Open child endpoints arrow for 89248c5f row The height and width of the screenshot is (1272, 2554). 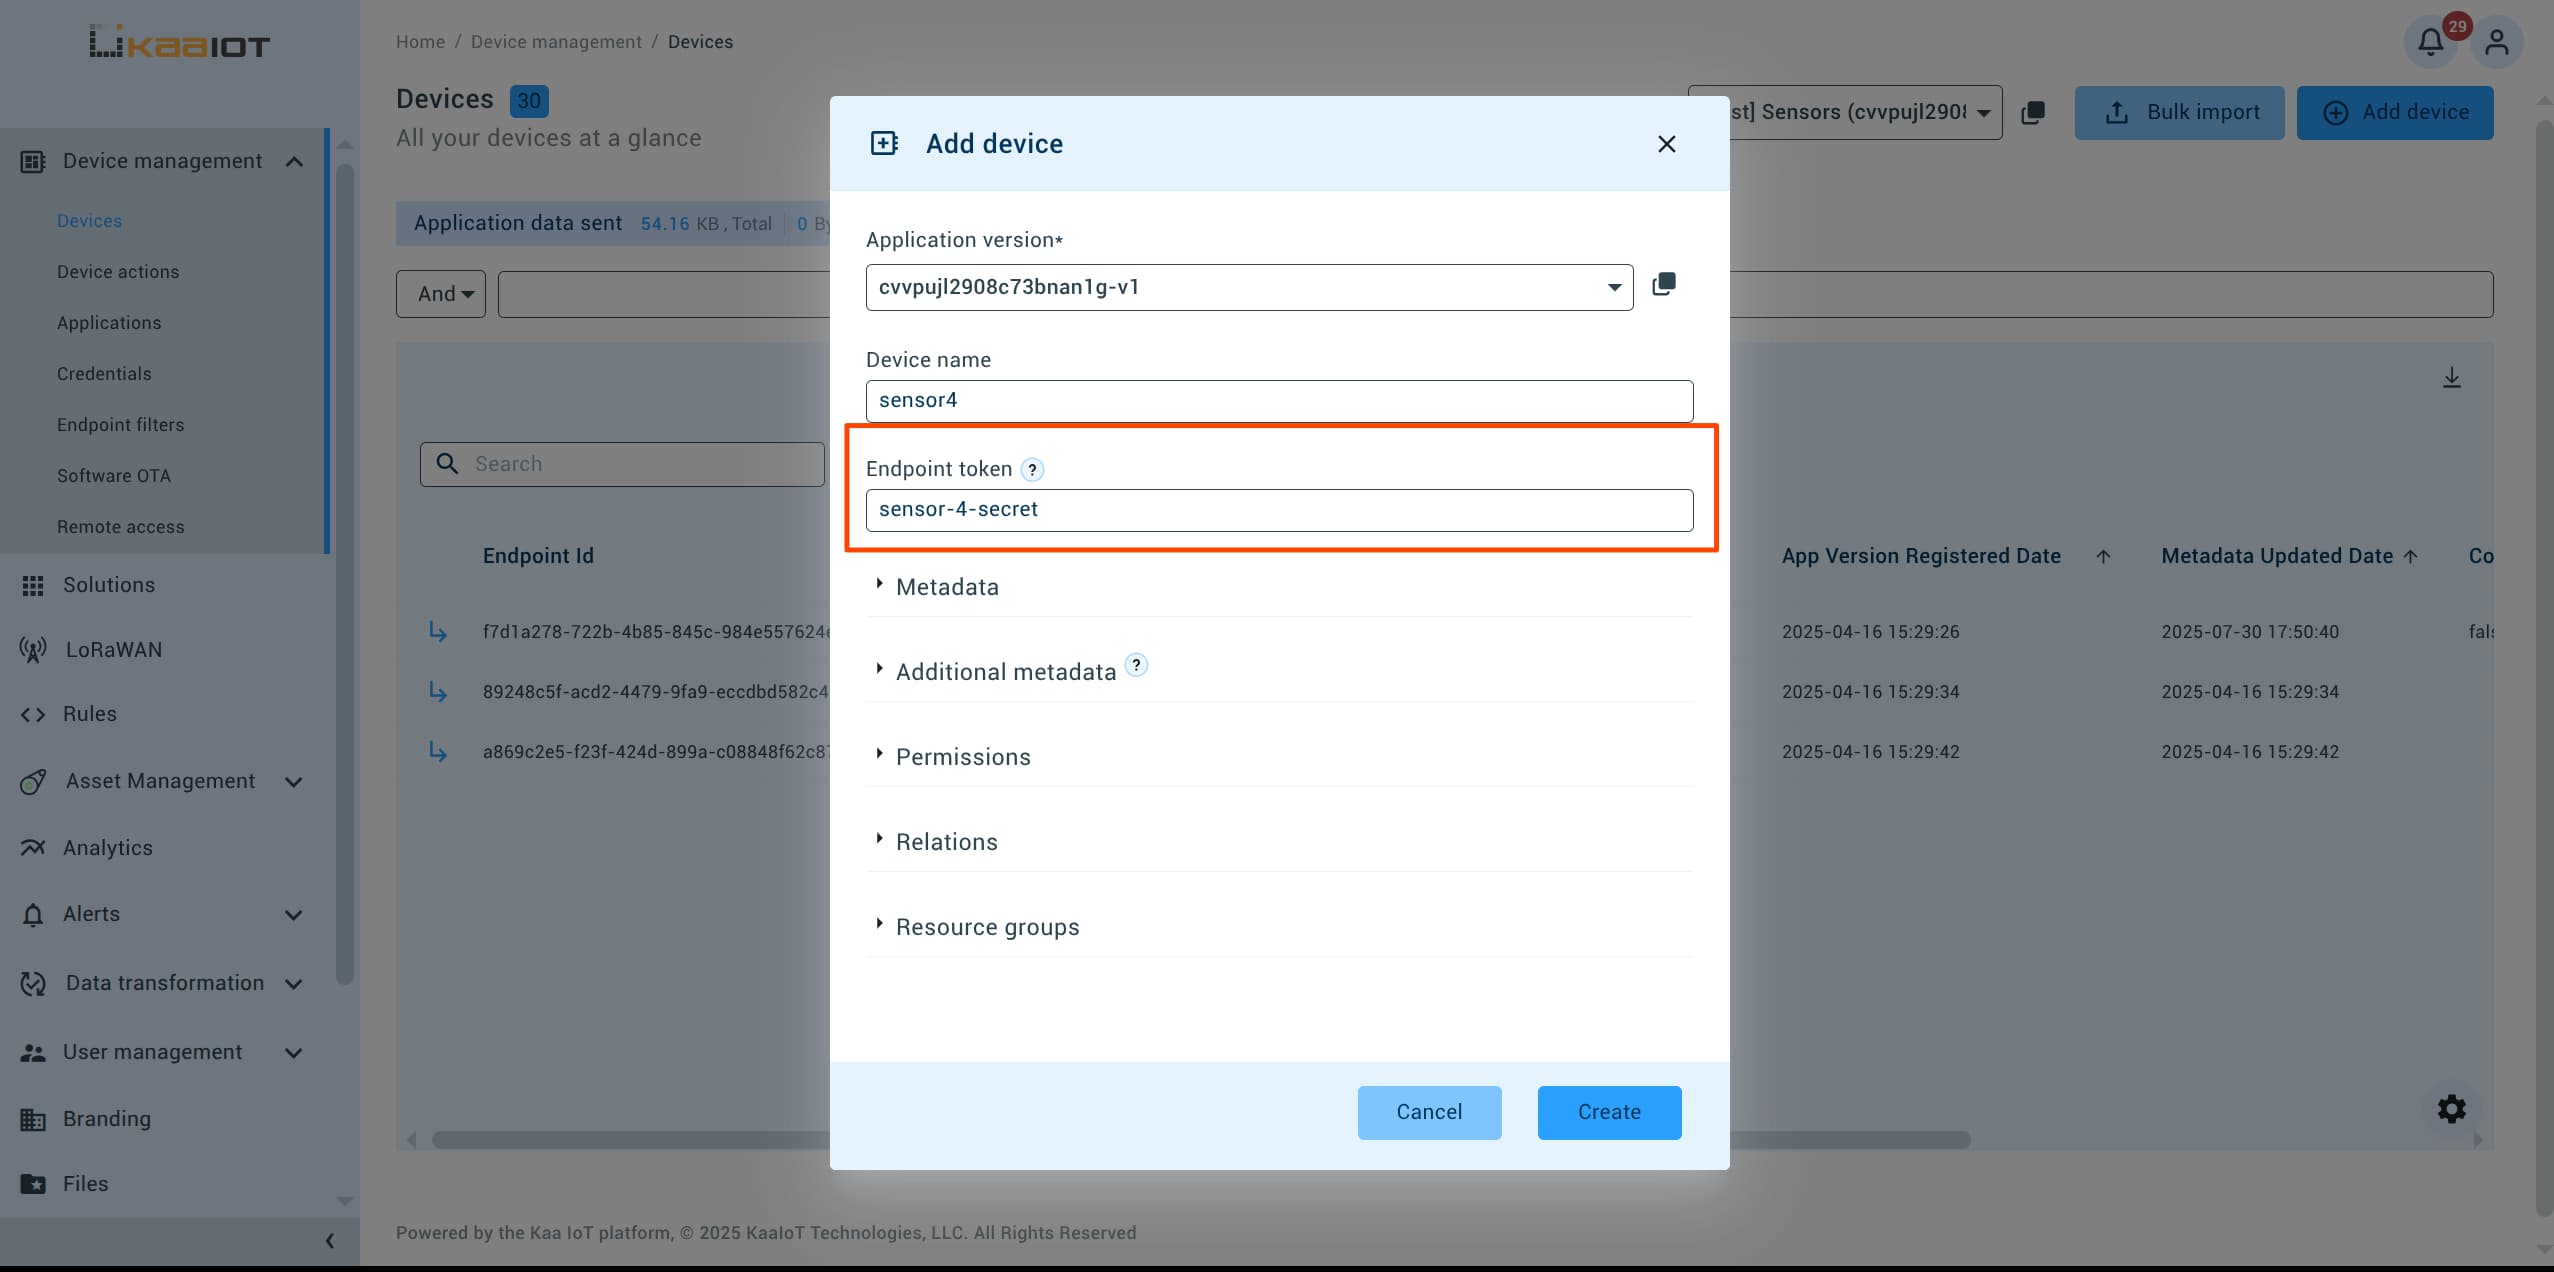pos(438,692)
